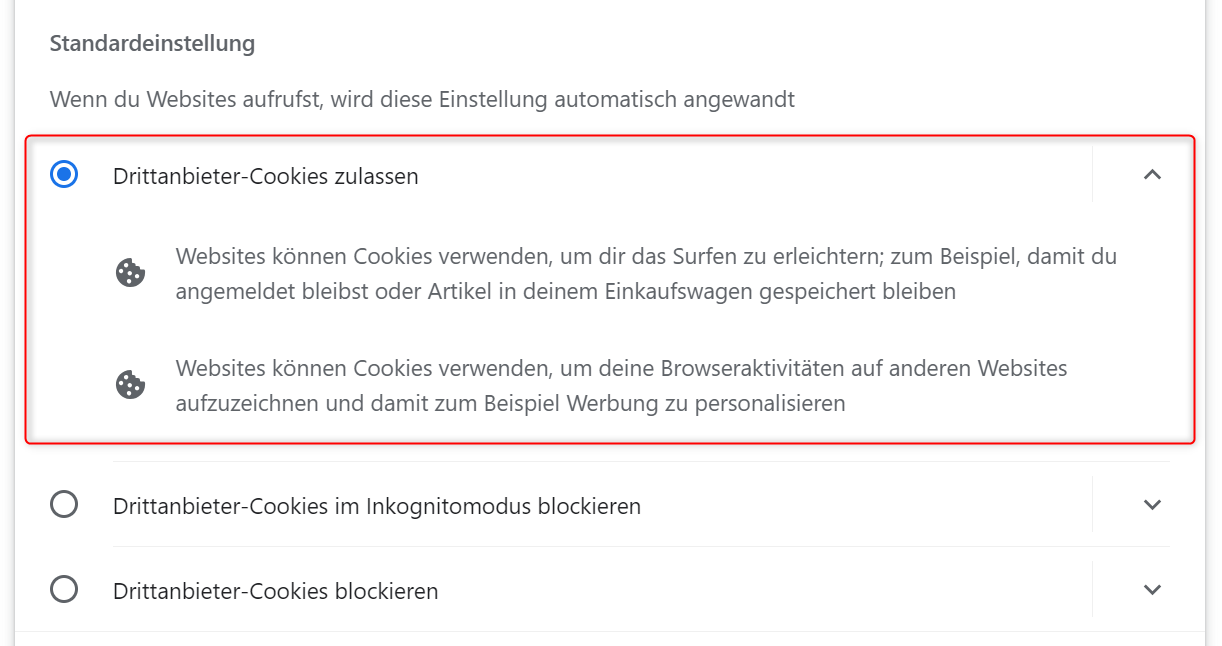Select the Inkognitomodus blockieren radio button
Viewport: 1222px width, 646px height.
[x=64, y=505]
